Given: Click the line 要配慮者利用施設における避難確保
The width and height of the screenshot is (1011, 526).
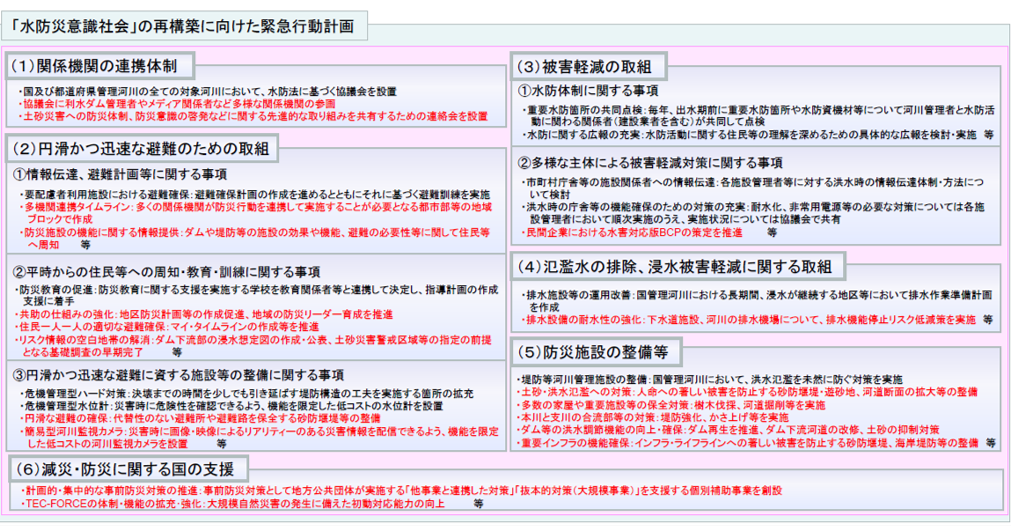Looking at the screenshot, I should pyautogui.click(x=254, y=195).
